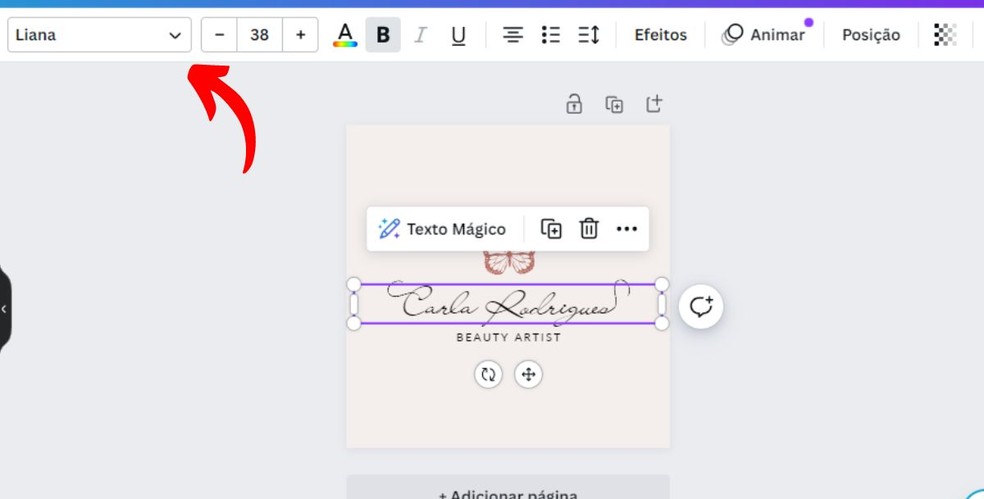Add a new page above the canvas
This screenshot has height=499, width=984.
pyautogui.click(x=654, y=104)
